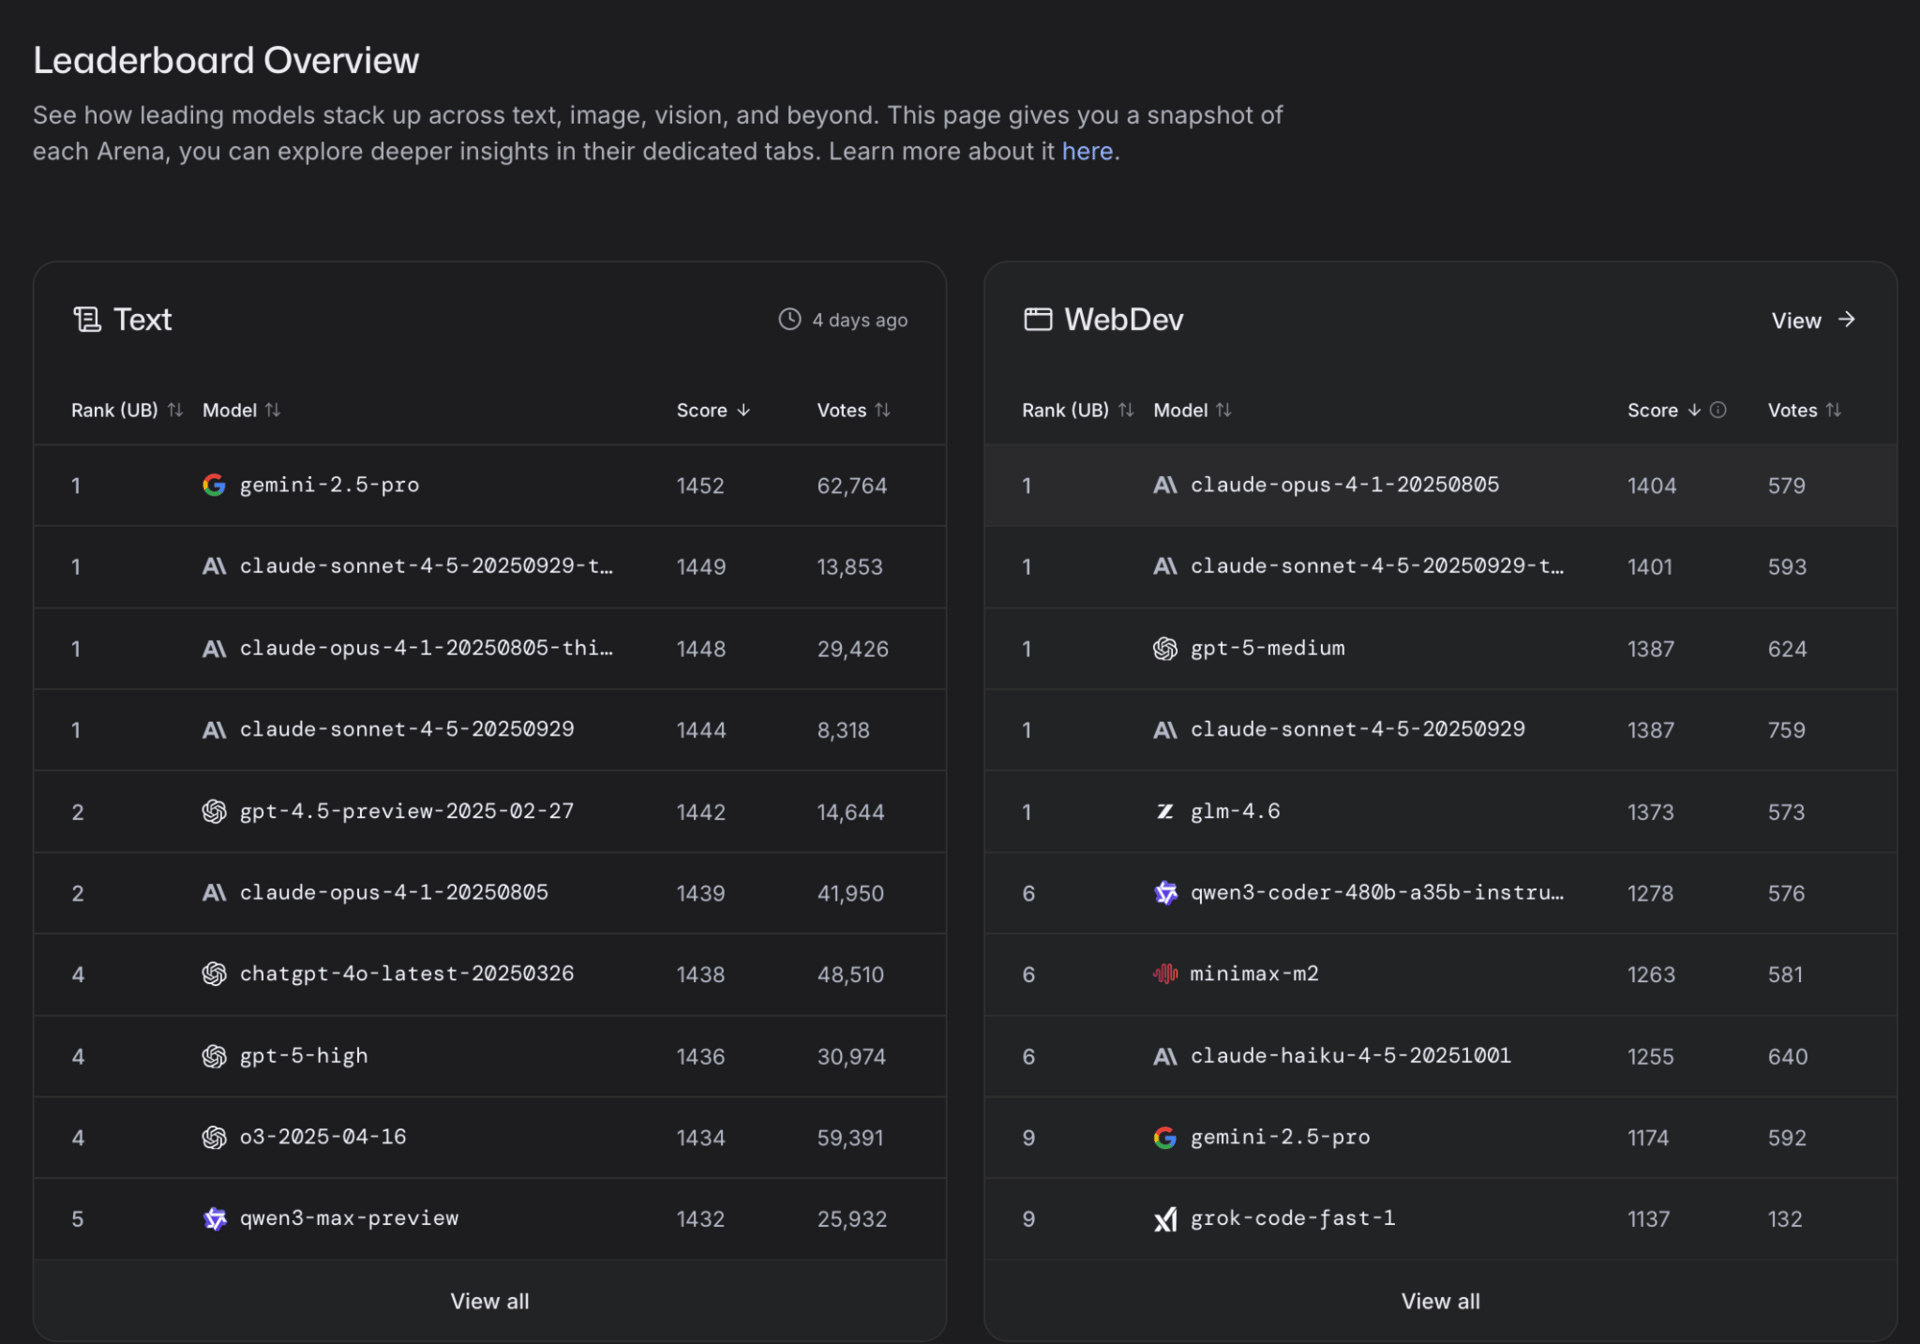This screenshot has height=1344, width=1920.
Task: Select claude-opus-4-1-20250805 row in WebDev
Action: tap(1344, 485)
